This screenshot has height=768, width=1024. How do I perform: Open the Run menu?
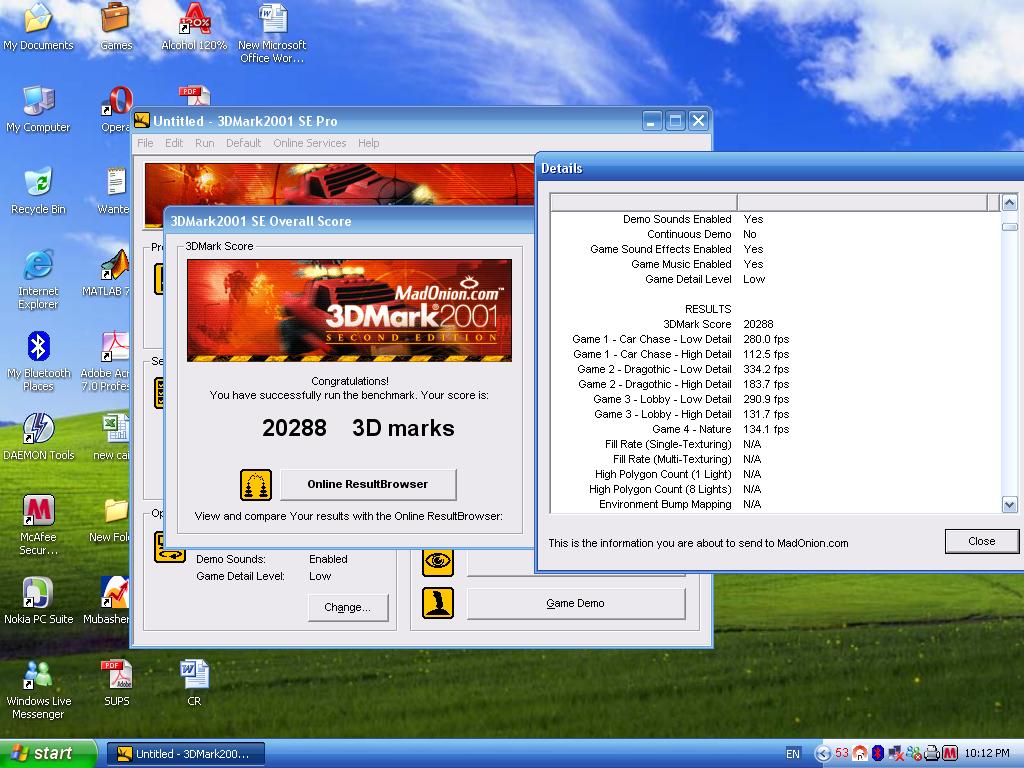[204, 143]
